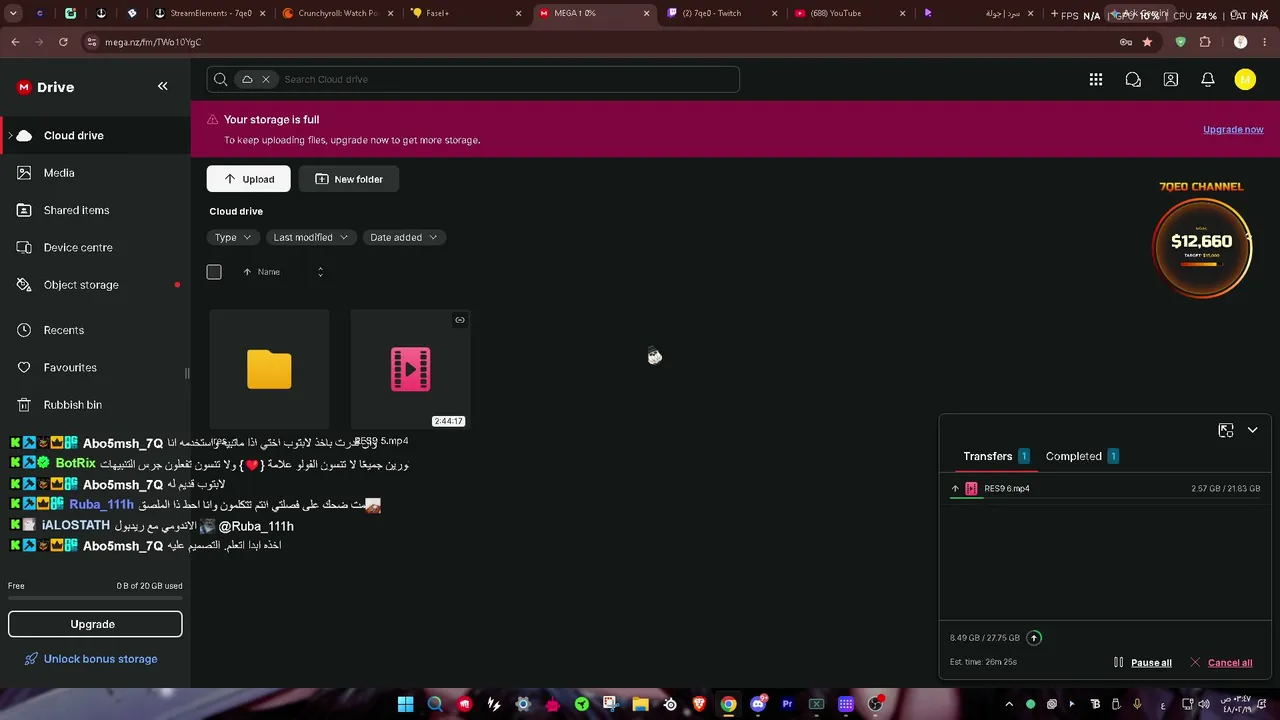Image resolution: width=1280 pixels, height=720 pixels.
Task: Open Shared items in the sidebar
Action: coord(95,210)
